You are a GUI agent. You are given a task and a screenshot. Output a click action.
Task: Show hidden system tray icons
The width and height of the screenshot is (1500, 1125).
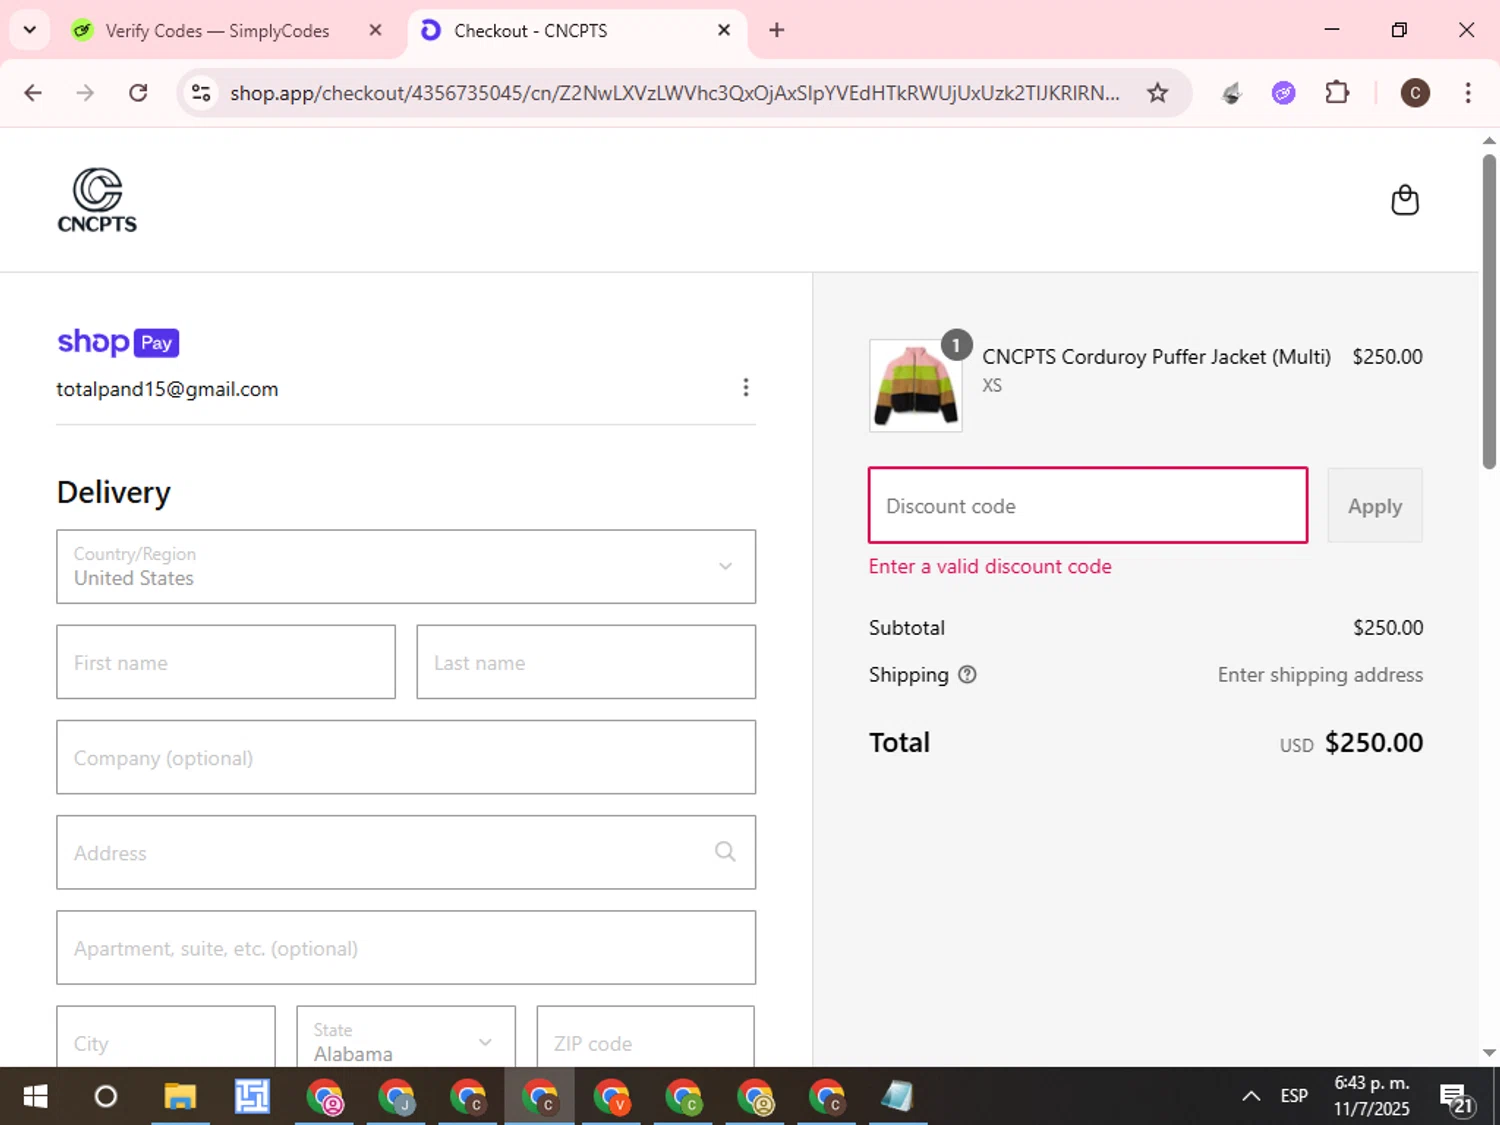1251,1096
